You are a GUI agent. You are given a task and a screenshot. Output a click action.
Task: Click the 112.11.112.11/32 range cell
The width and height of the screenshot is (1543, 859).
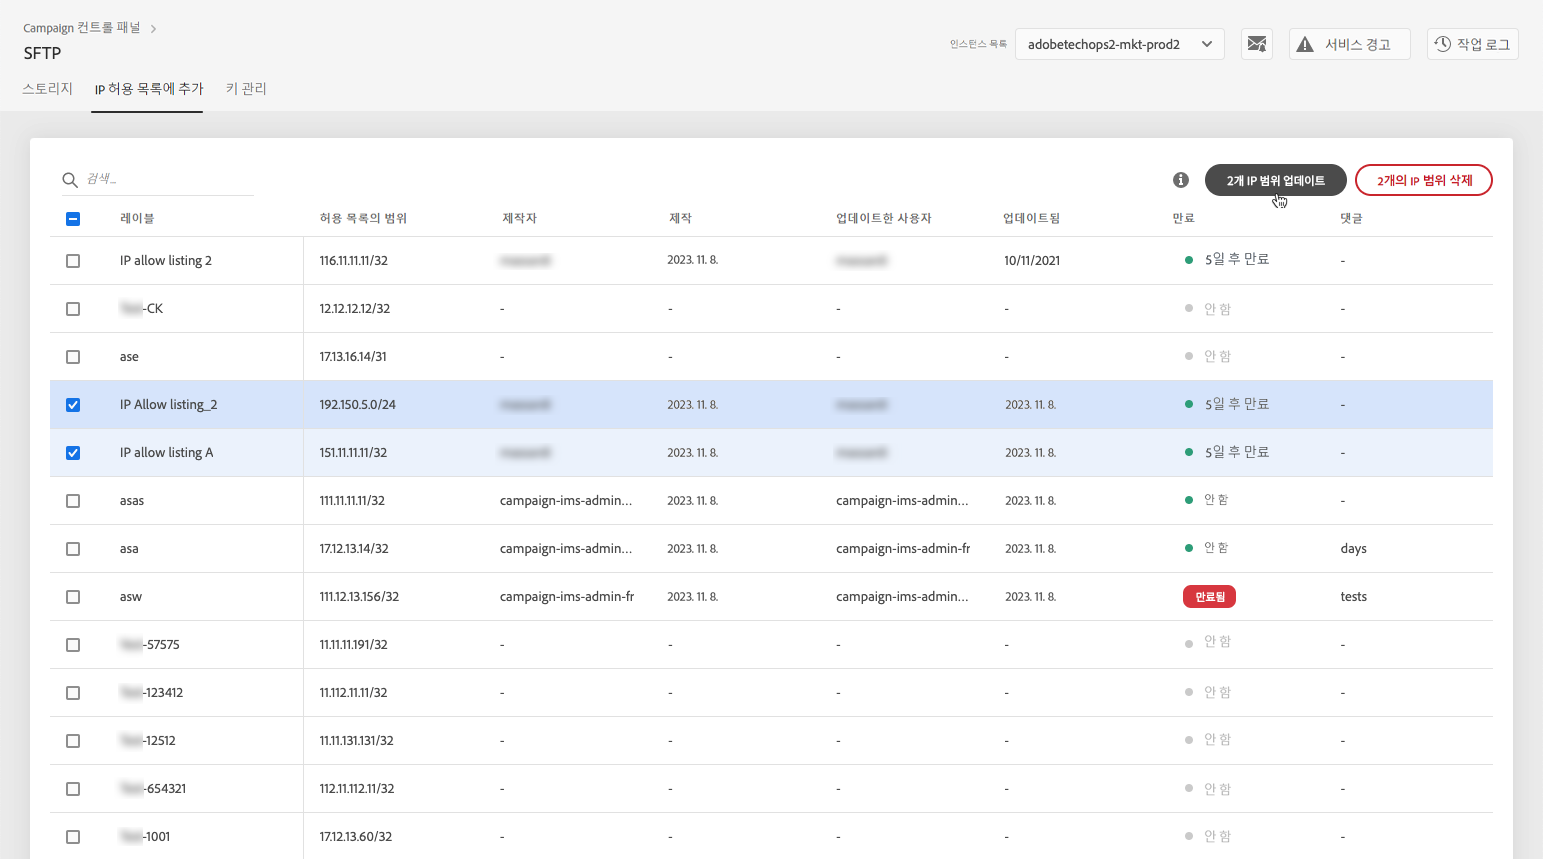click(357, 789)
